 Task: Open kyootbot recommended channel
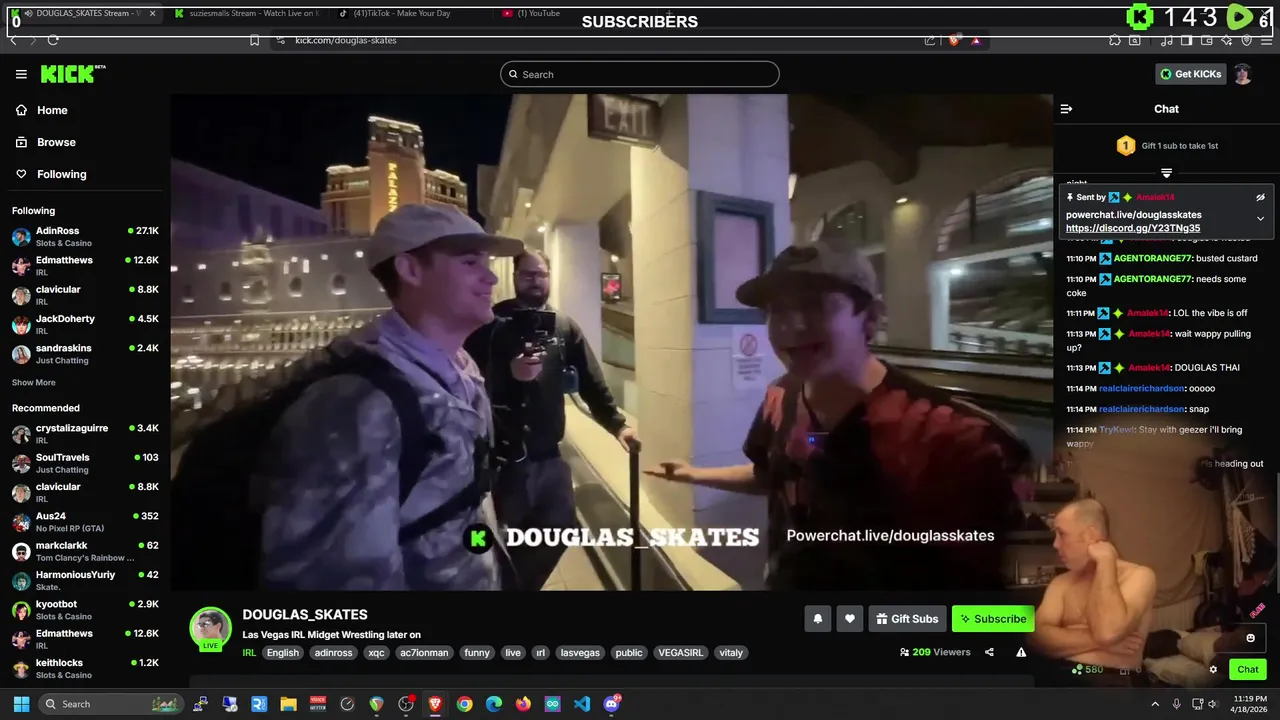pyautogui.click(x=85, y=609)
